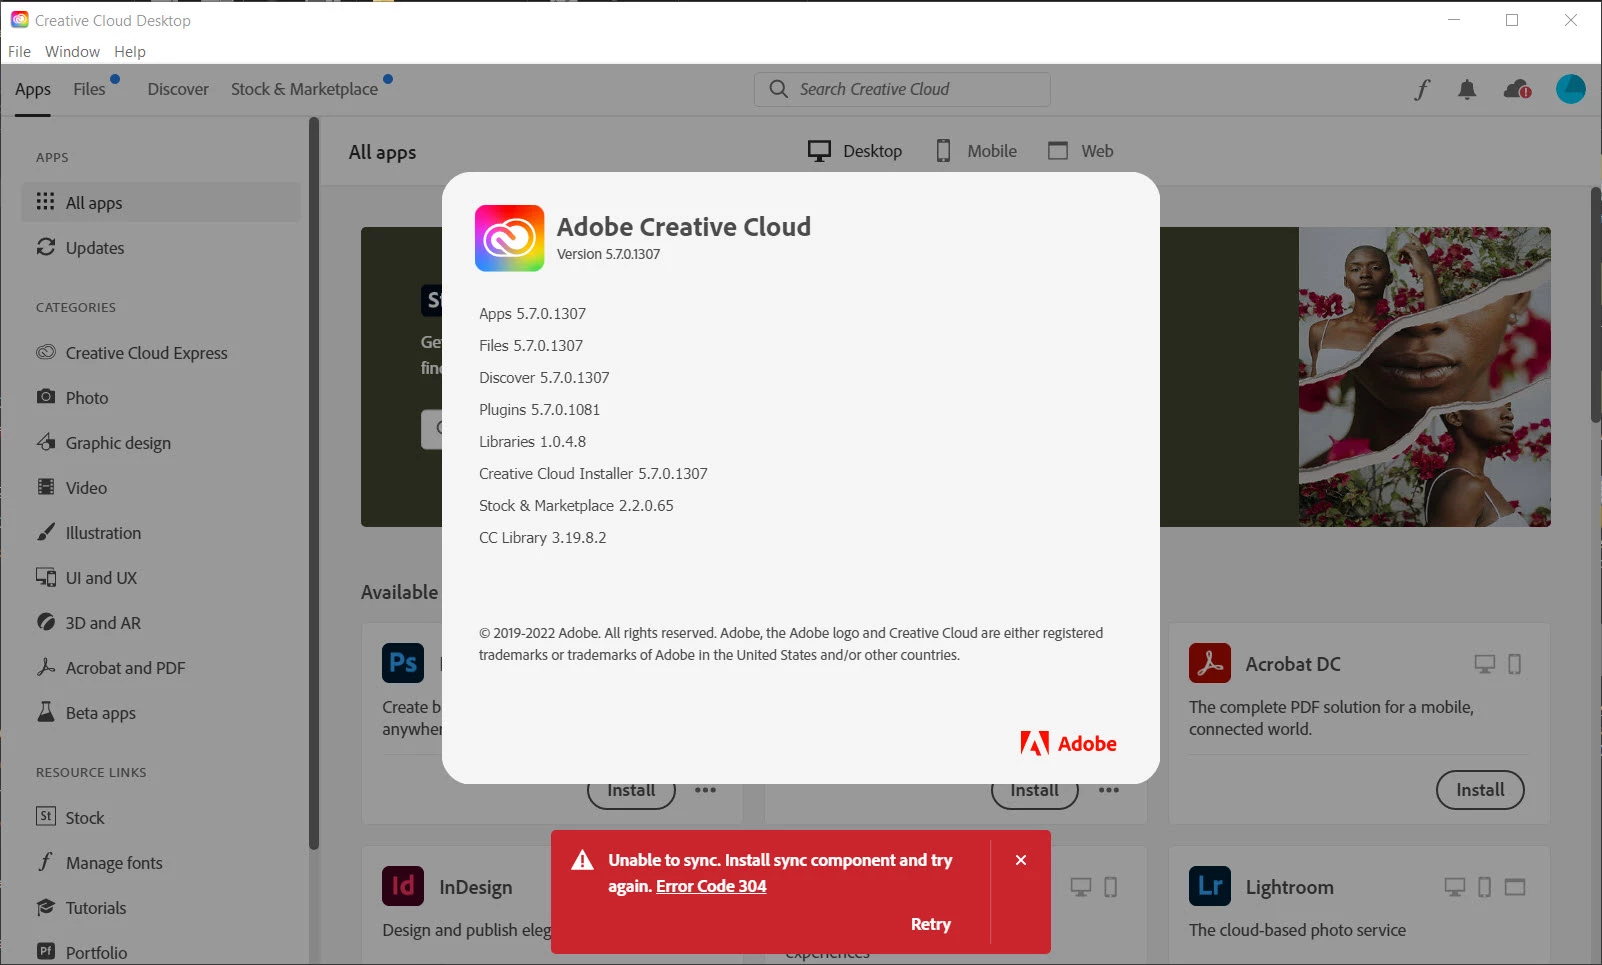1602x965 pixels.
Task: Open the user account avatar
Action: (1571, 89)
